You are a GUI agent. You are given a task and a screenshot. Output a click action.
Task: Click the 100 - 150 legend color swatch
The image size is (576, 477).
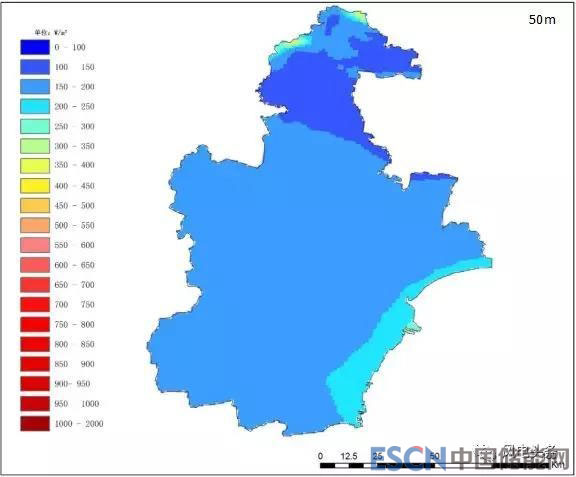click(x=35, y=67)
